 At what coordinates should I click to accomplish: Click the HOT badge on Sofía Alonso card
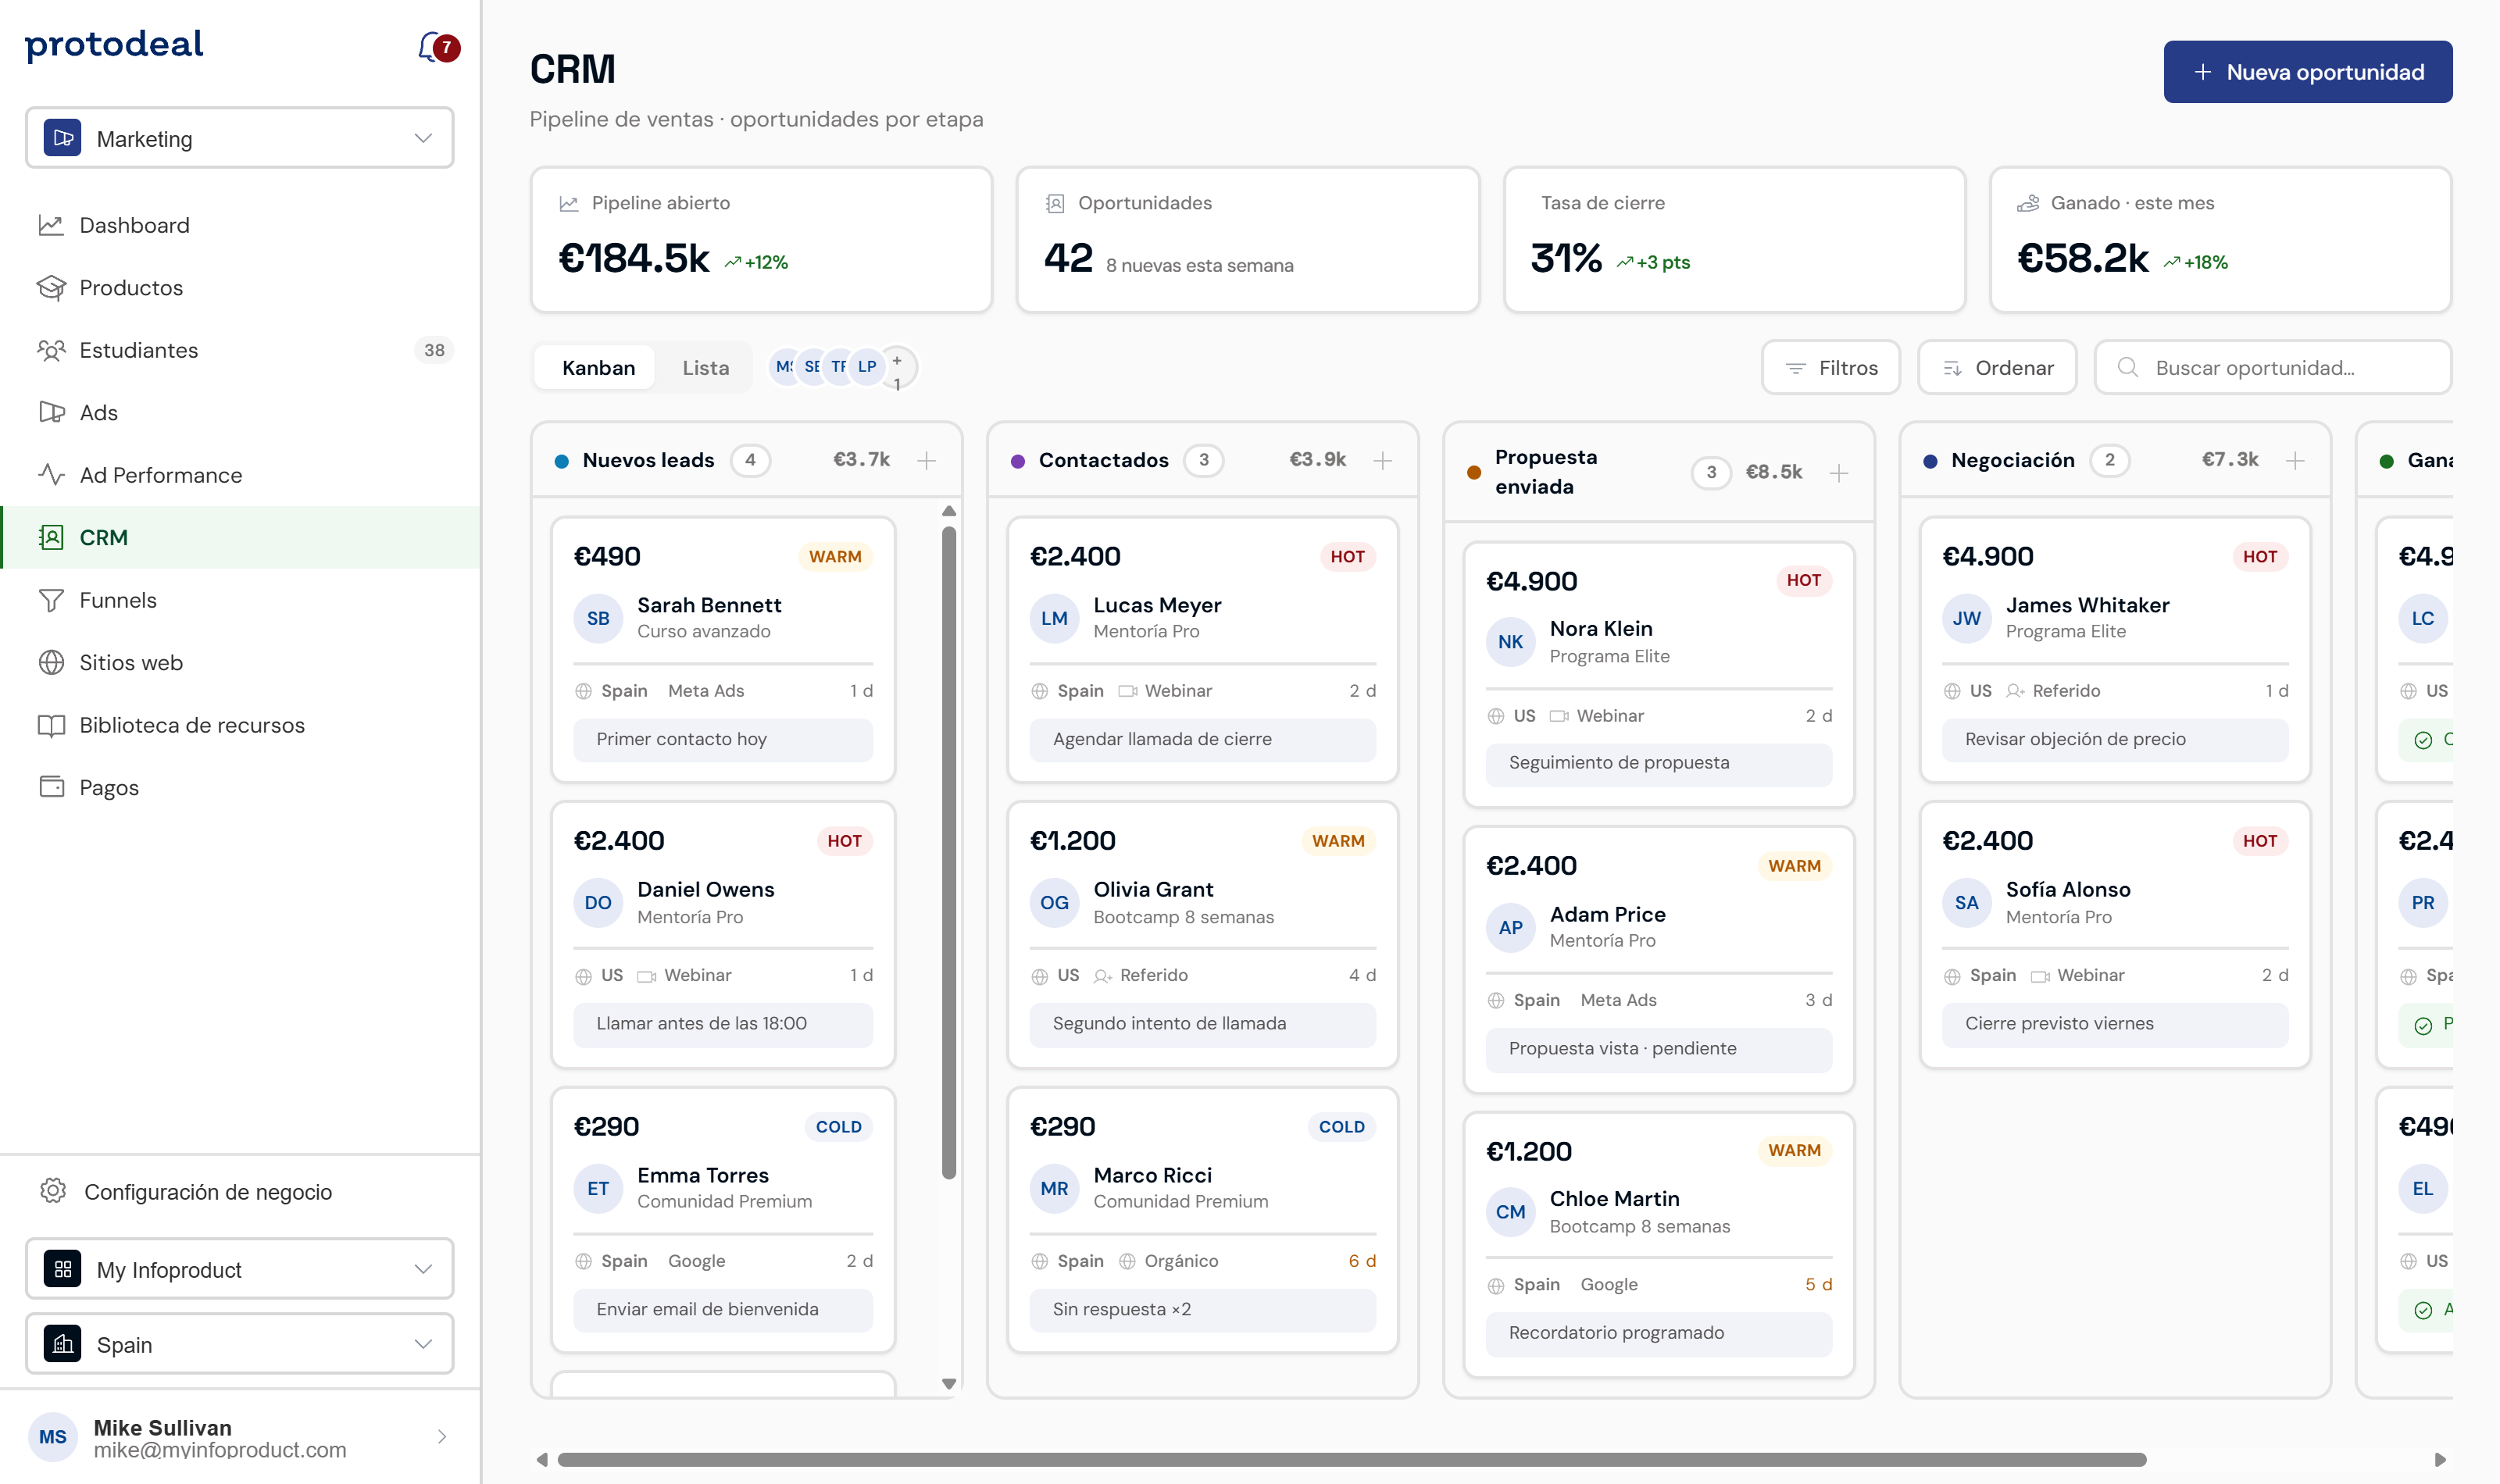click(x=2259, y=841)
